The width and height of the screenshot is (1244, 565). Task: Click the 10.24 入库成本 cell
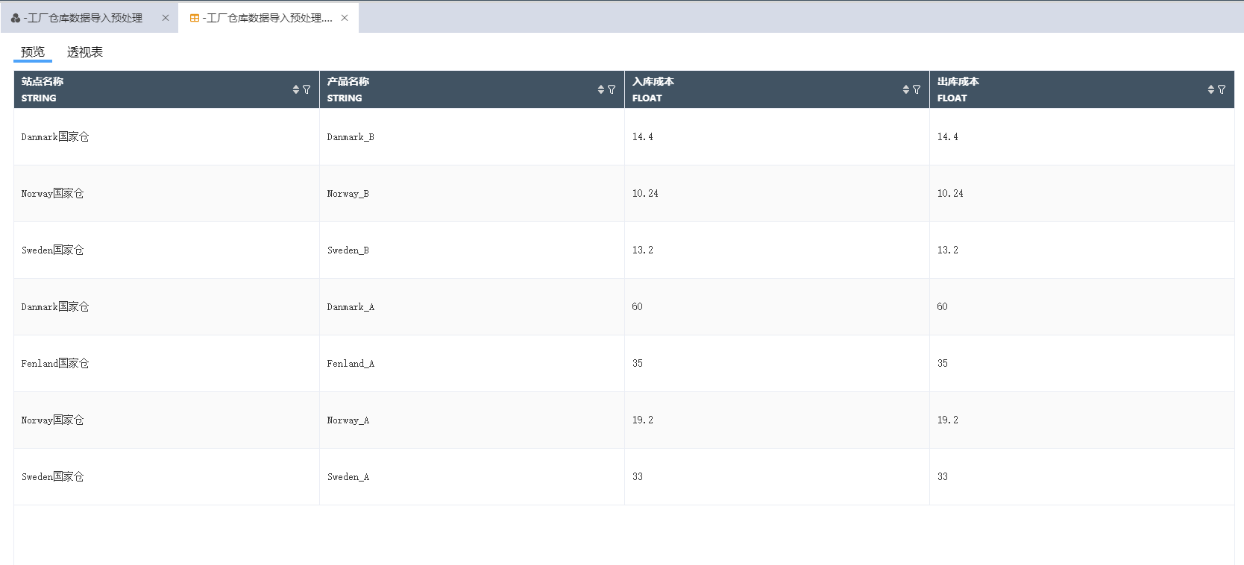click(777, 194)
